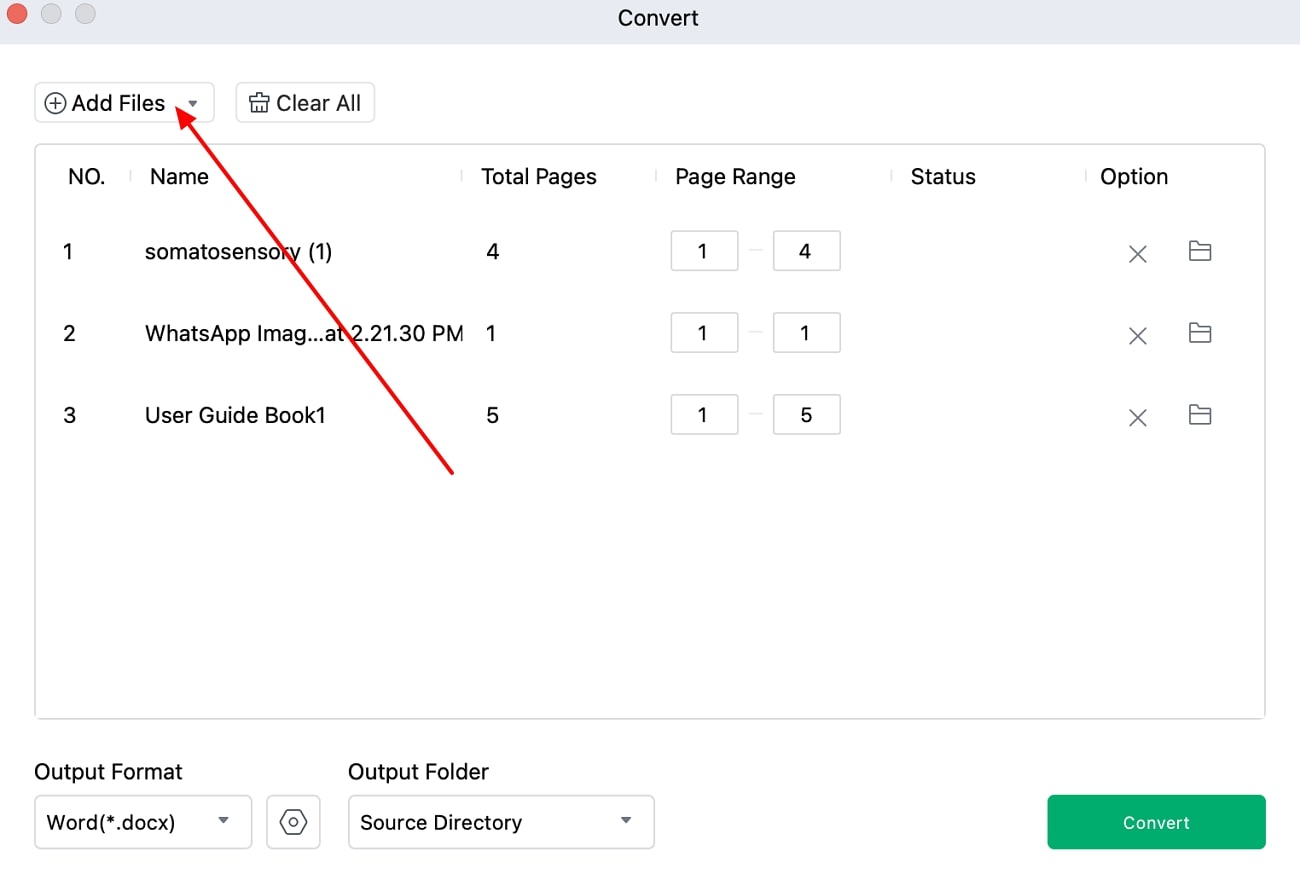Open the folder icon for the WhatsApp Image row
The height and width of the screenshot is (880, 1300).
click(1200, 333)
